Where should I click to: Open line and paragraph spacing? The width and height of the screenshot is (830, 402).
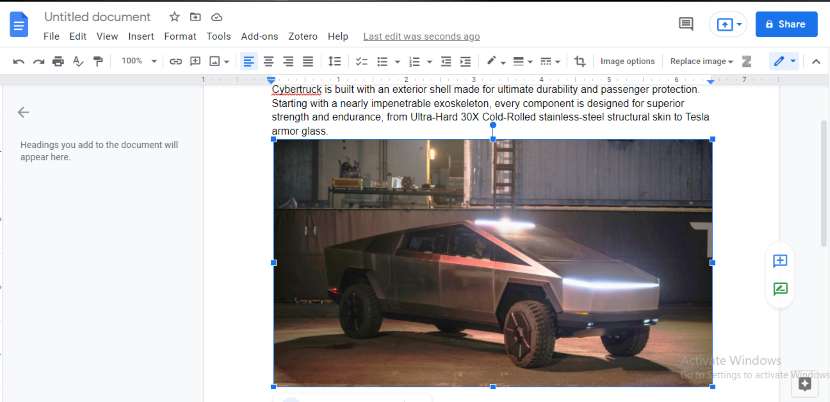pos(335,61)
